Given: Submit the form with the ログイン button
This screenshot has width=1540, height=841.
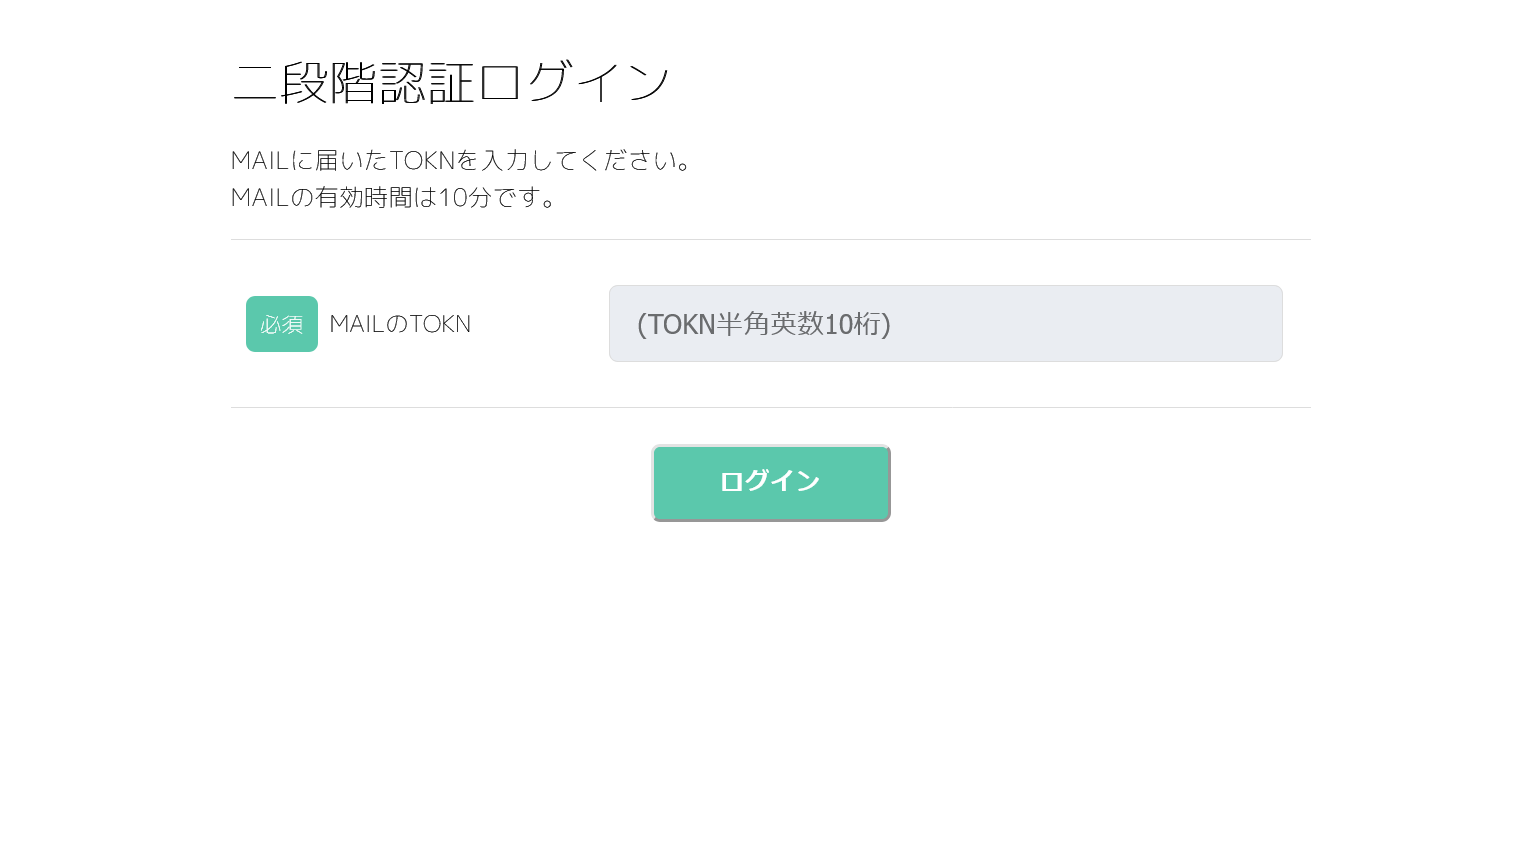Looking at the screenshot, I should click(770, 483).
